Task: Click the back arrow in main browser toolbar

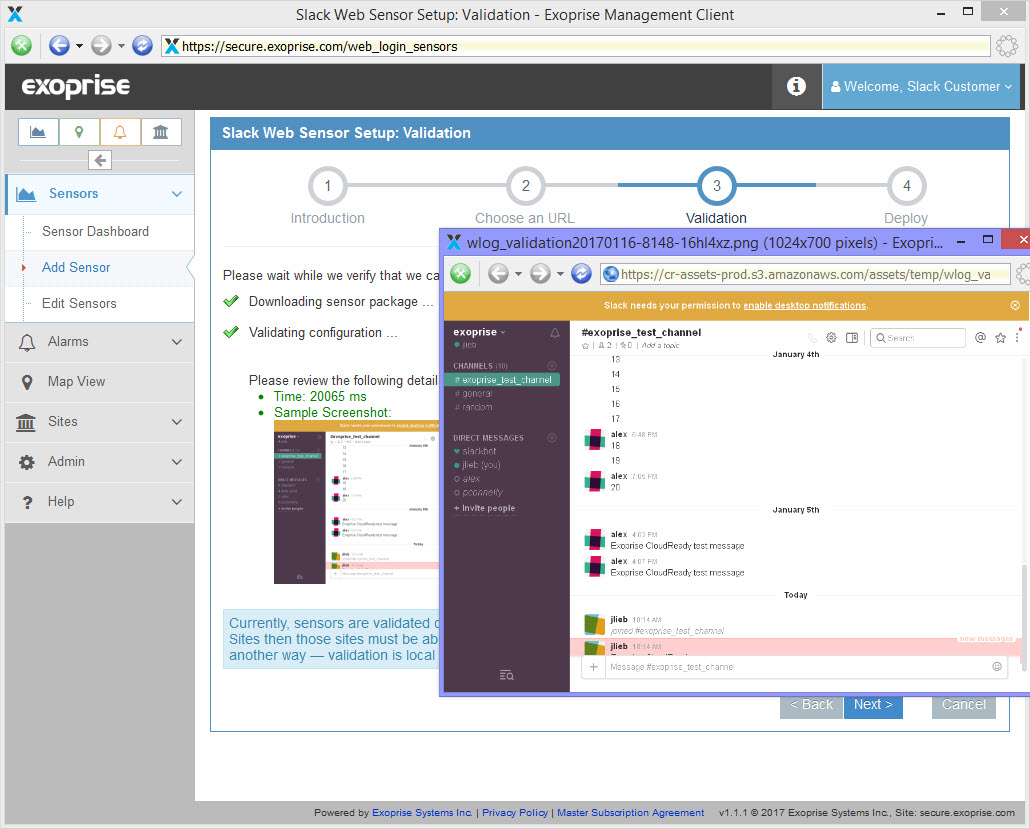Action: (59, 45)
